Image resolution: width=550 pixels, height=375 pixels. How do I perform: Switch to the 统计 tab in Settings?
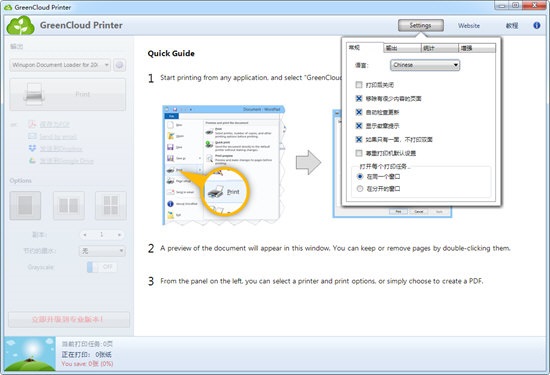click(x=440, y=48)
